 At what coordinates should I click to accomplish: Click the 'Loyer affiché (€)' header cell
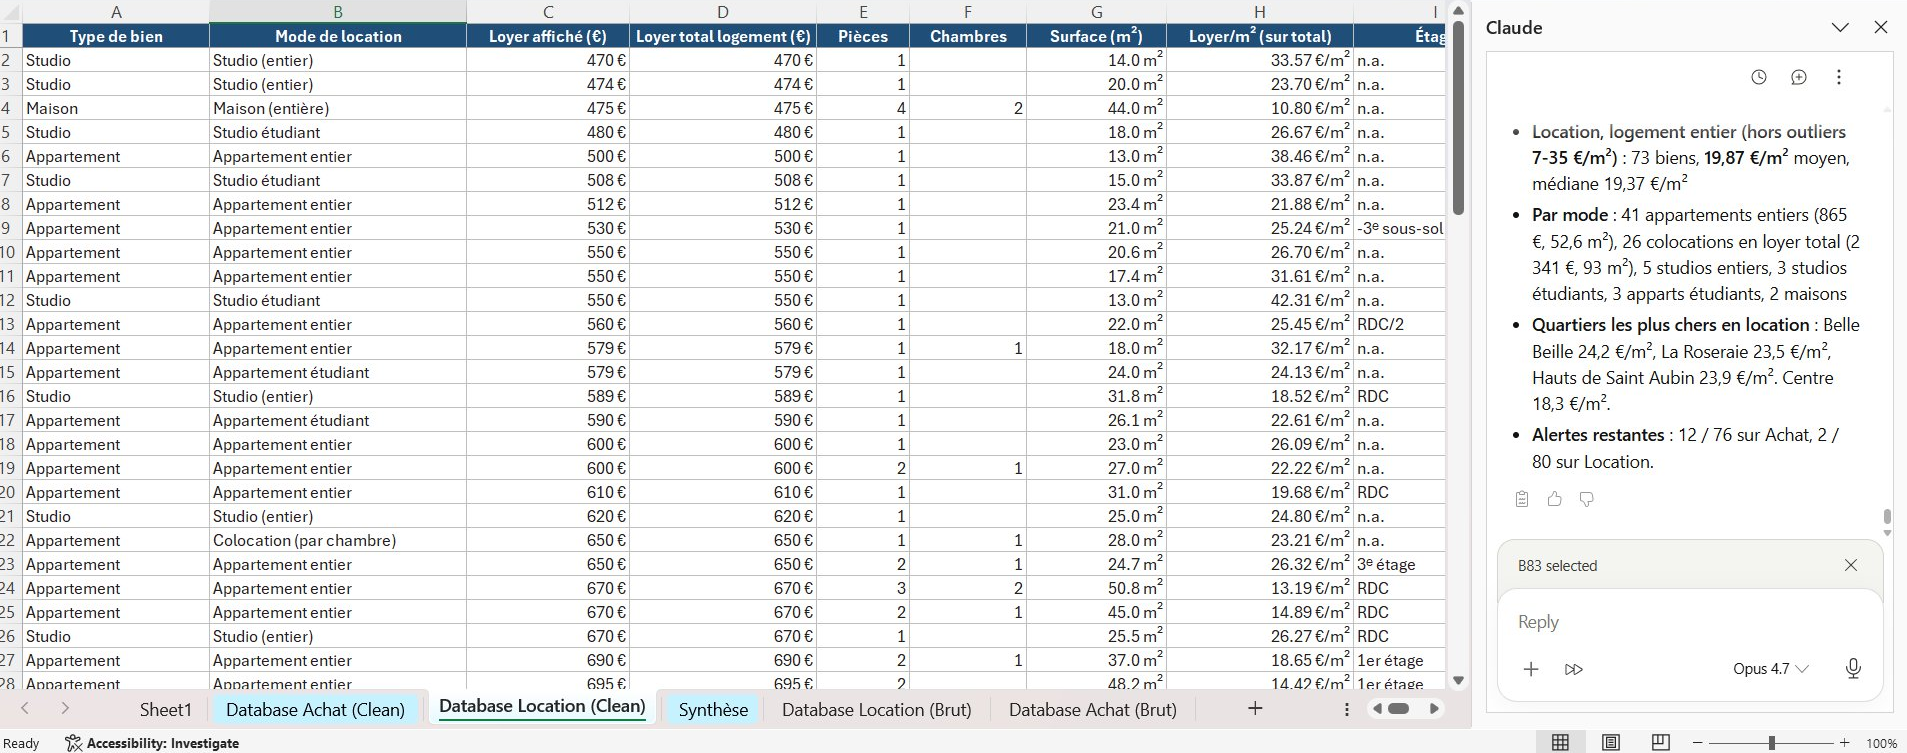point(548,36)
